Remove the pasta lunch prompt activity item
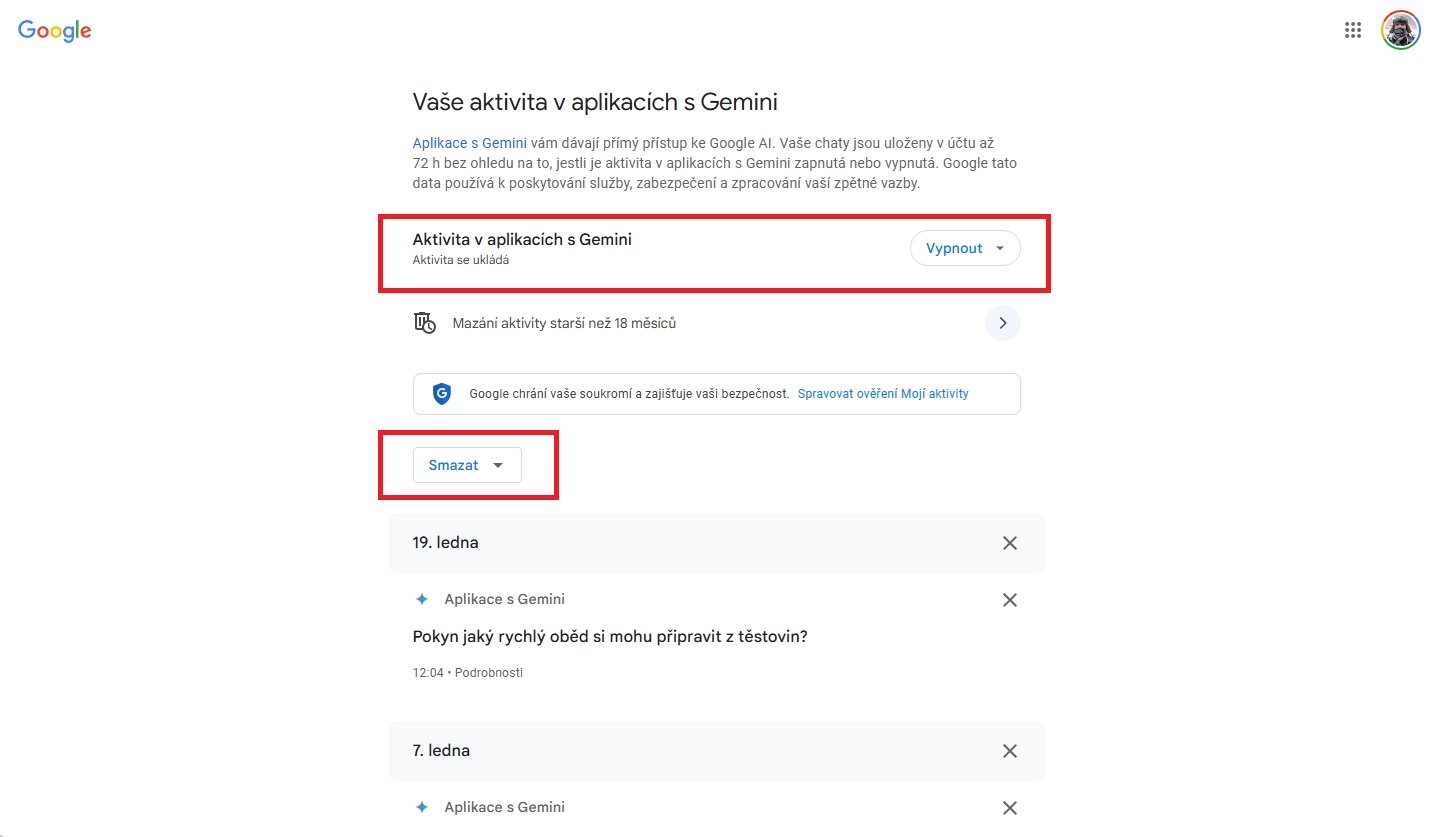1429x837 pixels. click(x=1009, y=600)
